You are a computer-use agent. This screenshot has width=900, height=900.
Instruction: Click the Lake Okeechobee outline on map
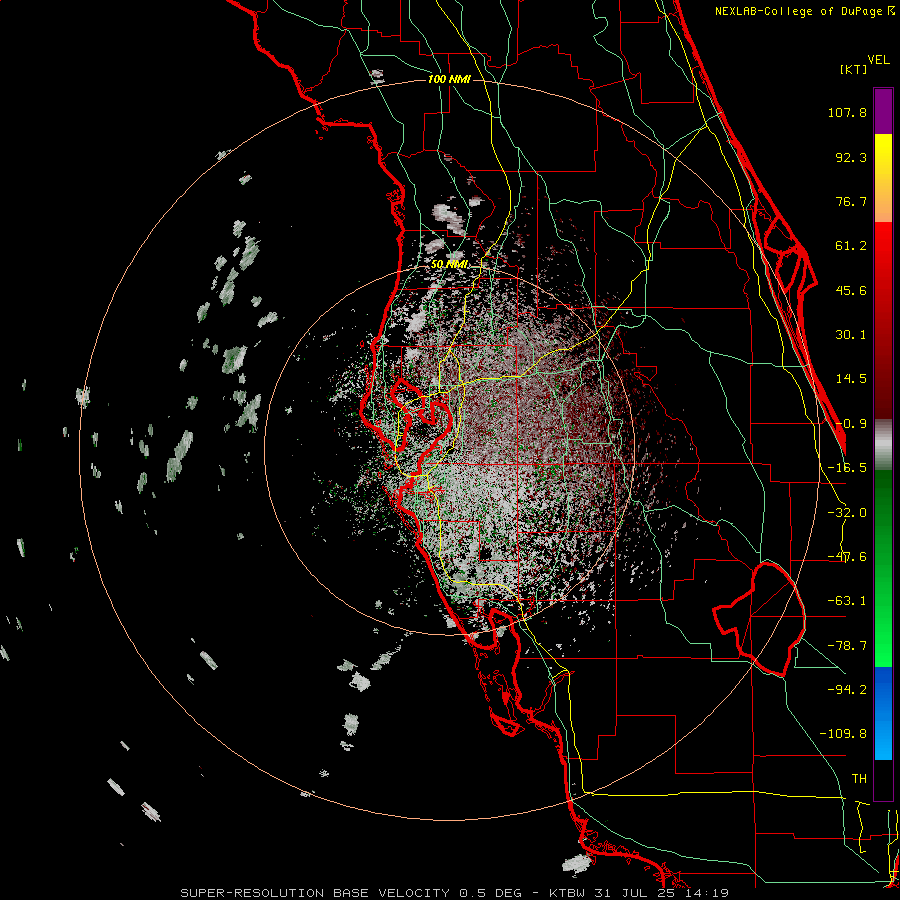tap(759, 619)
